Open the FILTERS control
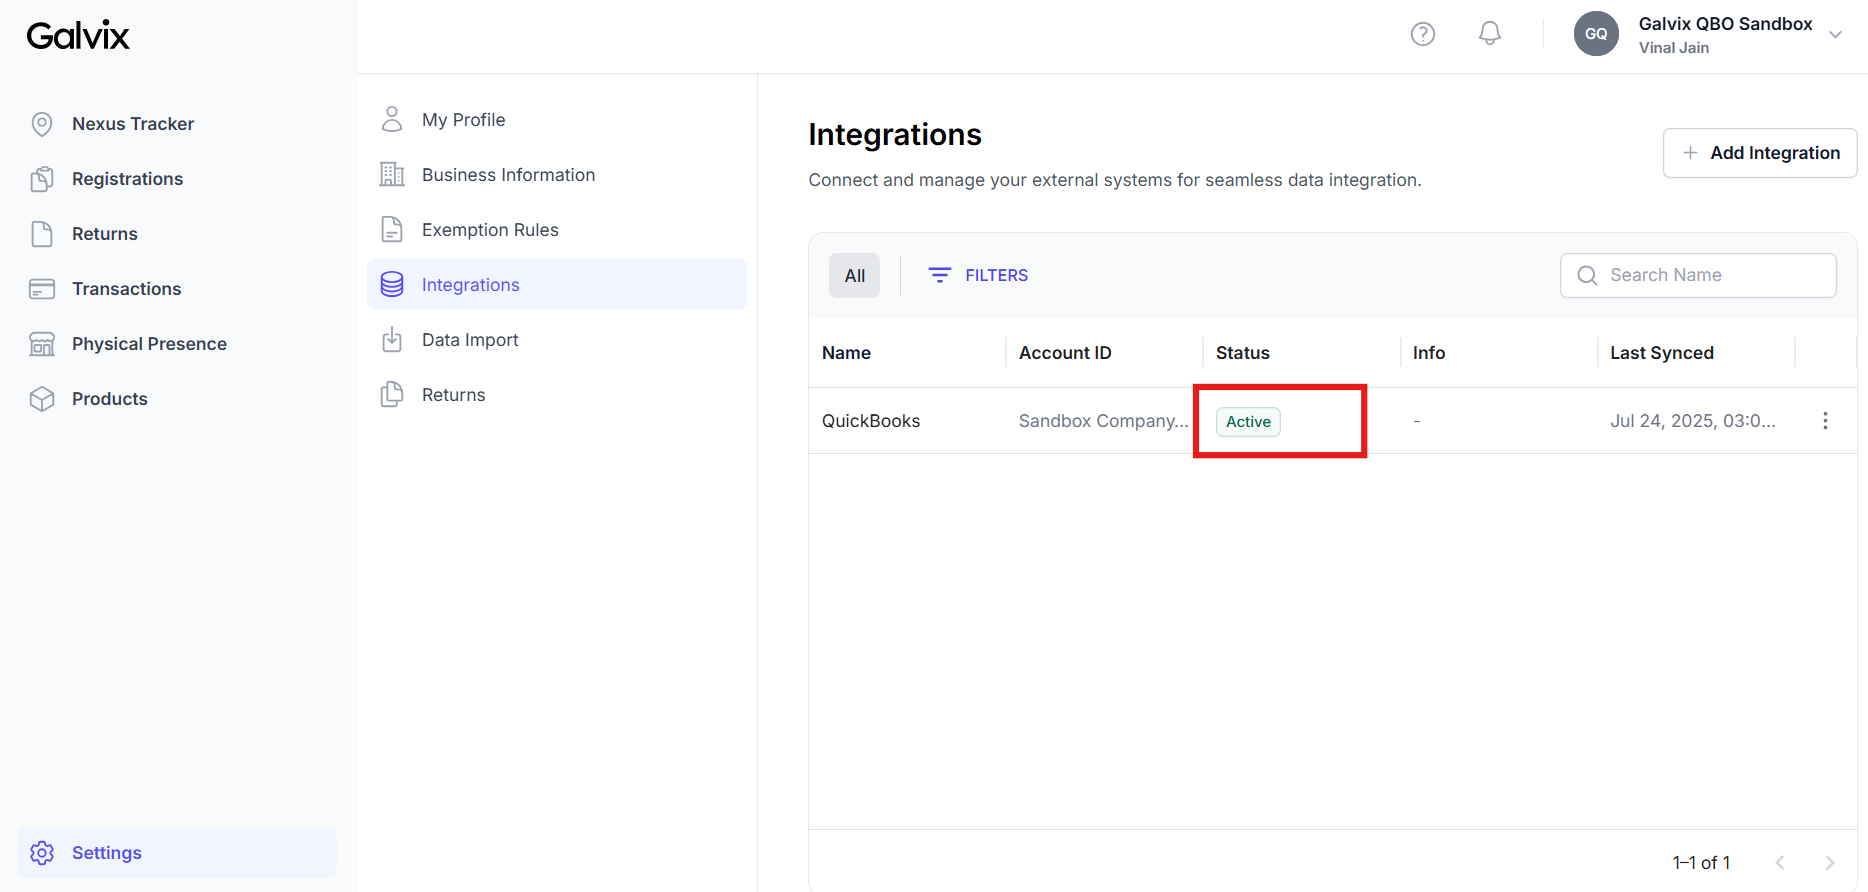The height and width of the screenshot is (892, 1868). (x=978, y=275)
